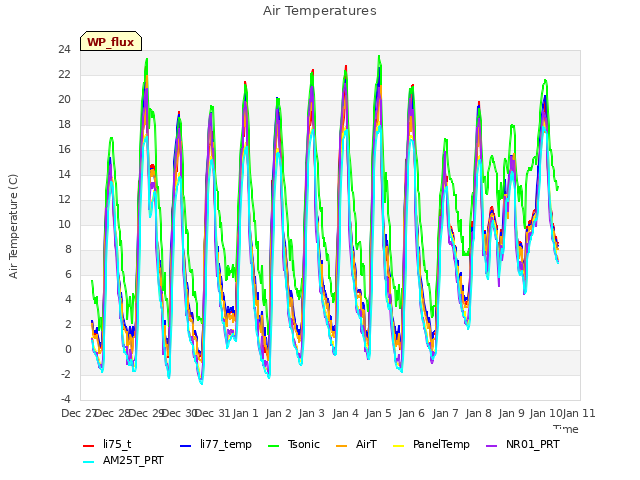
Task: Click the Jan 1 x-axis tick label
Action: coord(246,413)
